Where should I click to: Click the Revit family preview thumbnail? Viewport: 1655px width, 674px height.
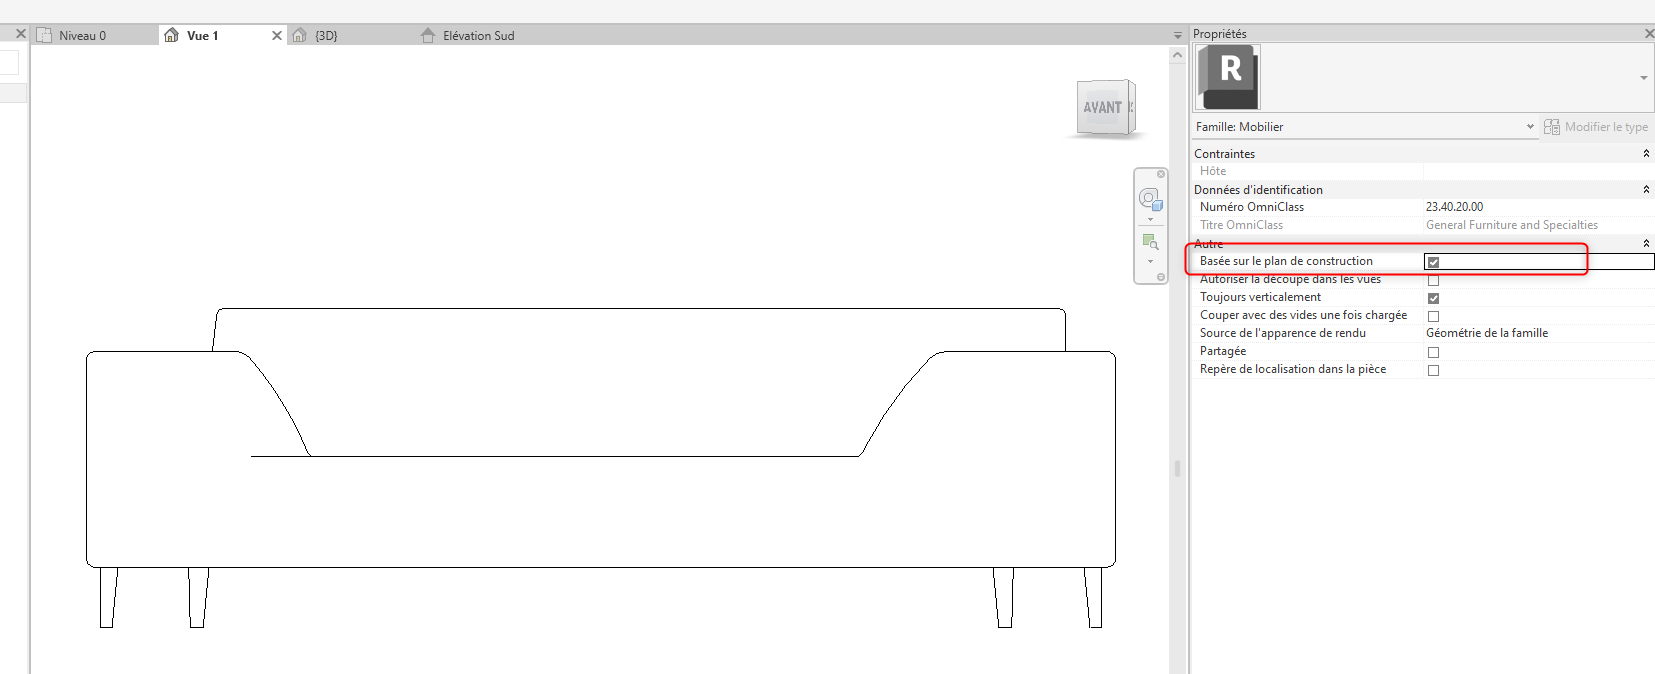click(x=1228, y=77)
